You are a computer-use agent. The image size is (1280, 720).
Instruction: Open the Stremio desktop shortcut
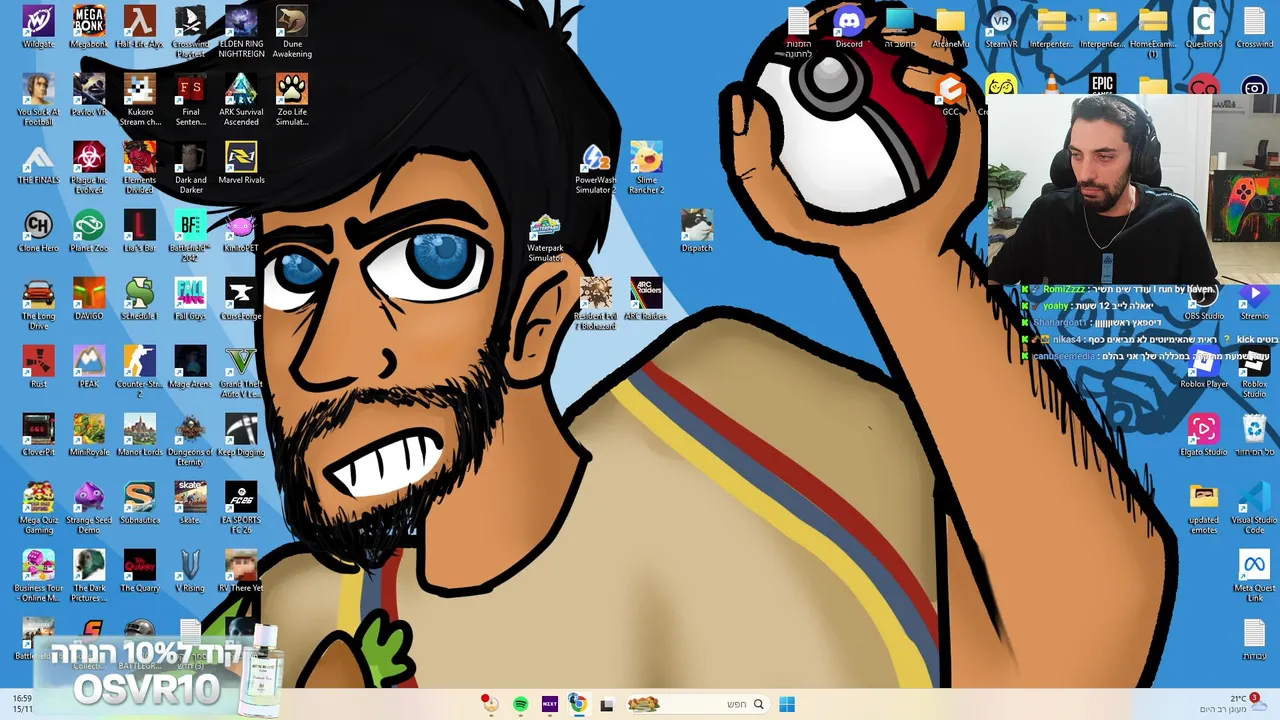click(1254, 299)
